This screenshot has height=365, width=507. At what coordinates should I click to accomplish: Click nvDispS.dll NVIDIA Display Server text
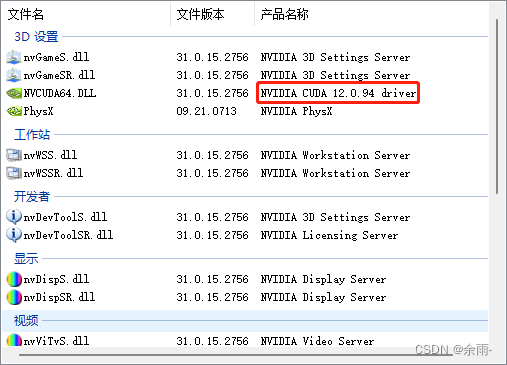click(323, 279)
